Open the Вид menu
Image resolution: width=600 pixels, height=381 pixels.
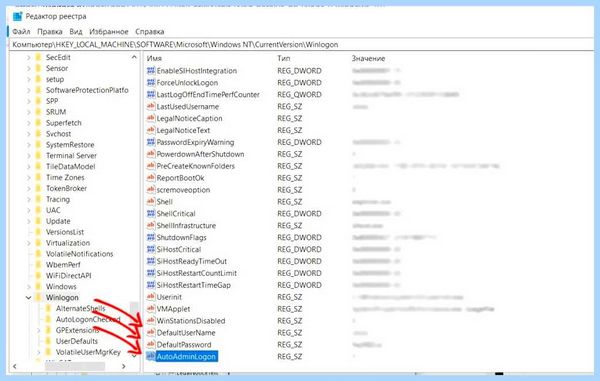(x=76, y=32)
